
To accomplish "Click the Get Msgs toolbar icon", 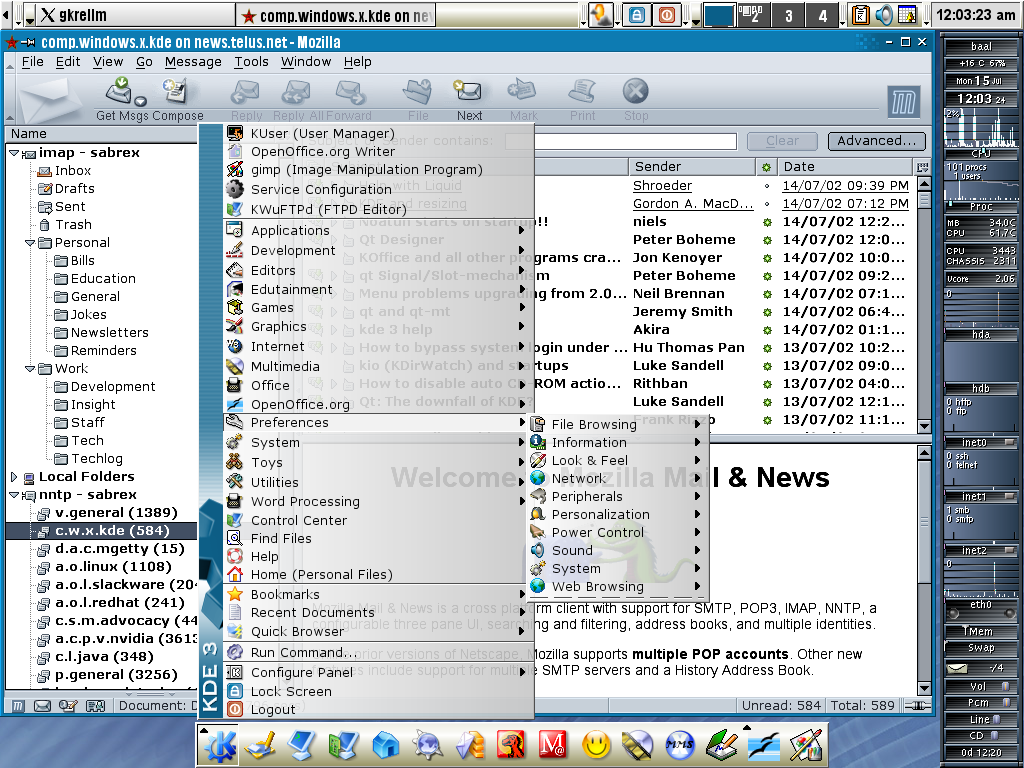I will coord(121,91).
